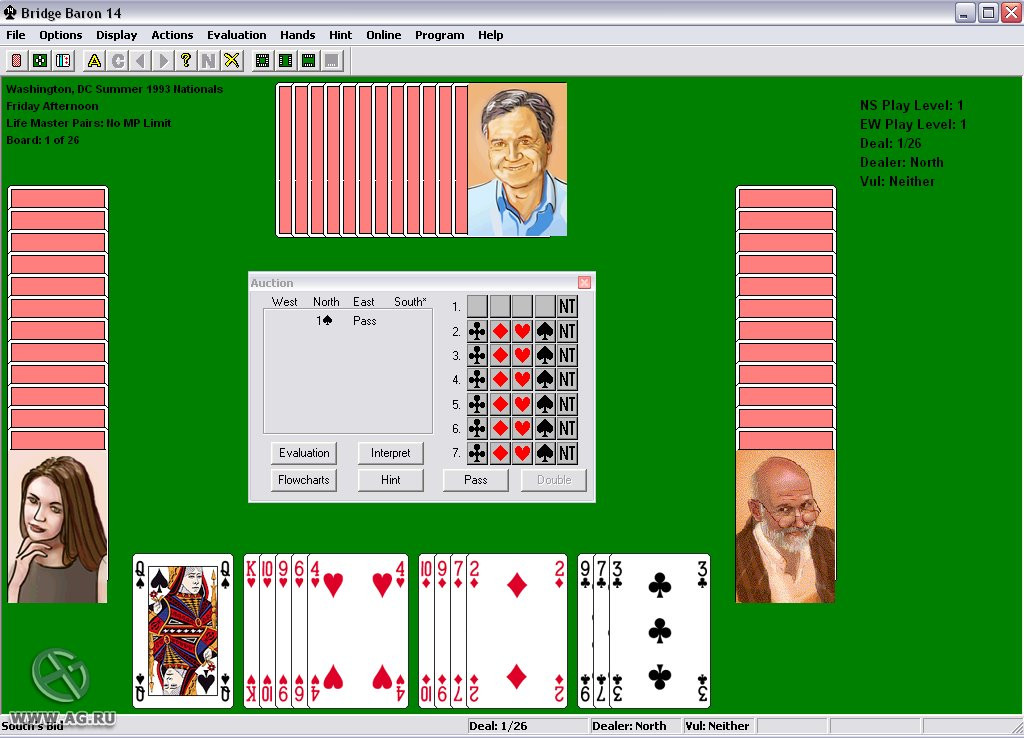This screenshot has width=1024, height=738.
Task: Click West's player portrait
Action: (x=57, y=526)
